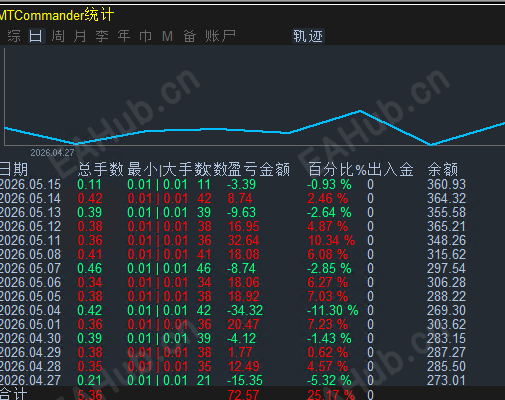Viewport: 505px width, 400px height.
Task: Click percentage -11.30 %
Action: 332,310
